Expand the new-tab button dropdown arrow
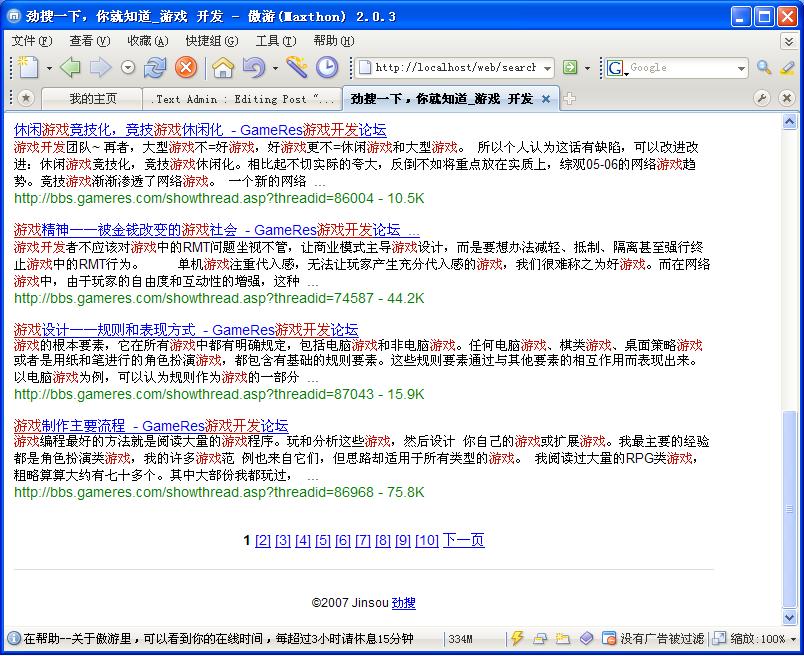This screenshot has height=656, width=804. 49,68
